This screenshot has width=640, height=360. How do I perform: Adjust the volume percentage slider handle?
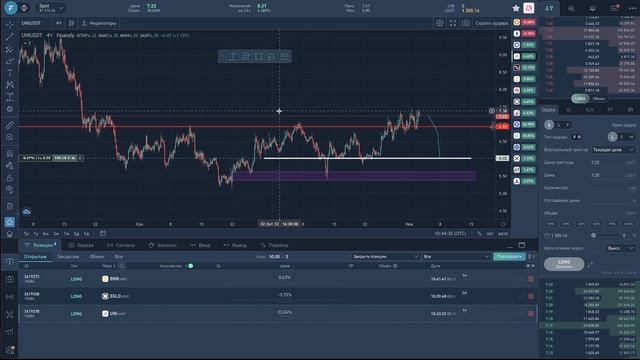coord(593,236)
